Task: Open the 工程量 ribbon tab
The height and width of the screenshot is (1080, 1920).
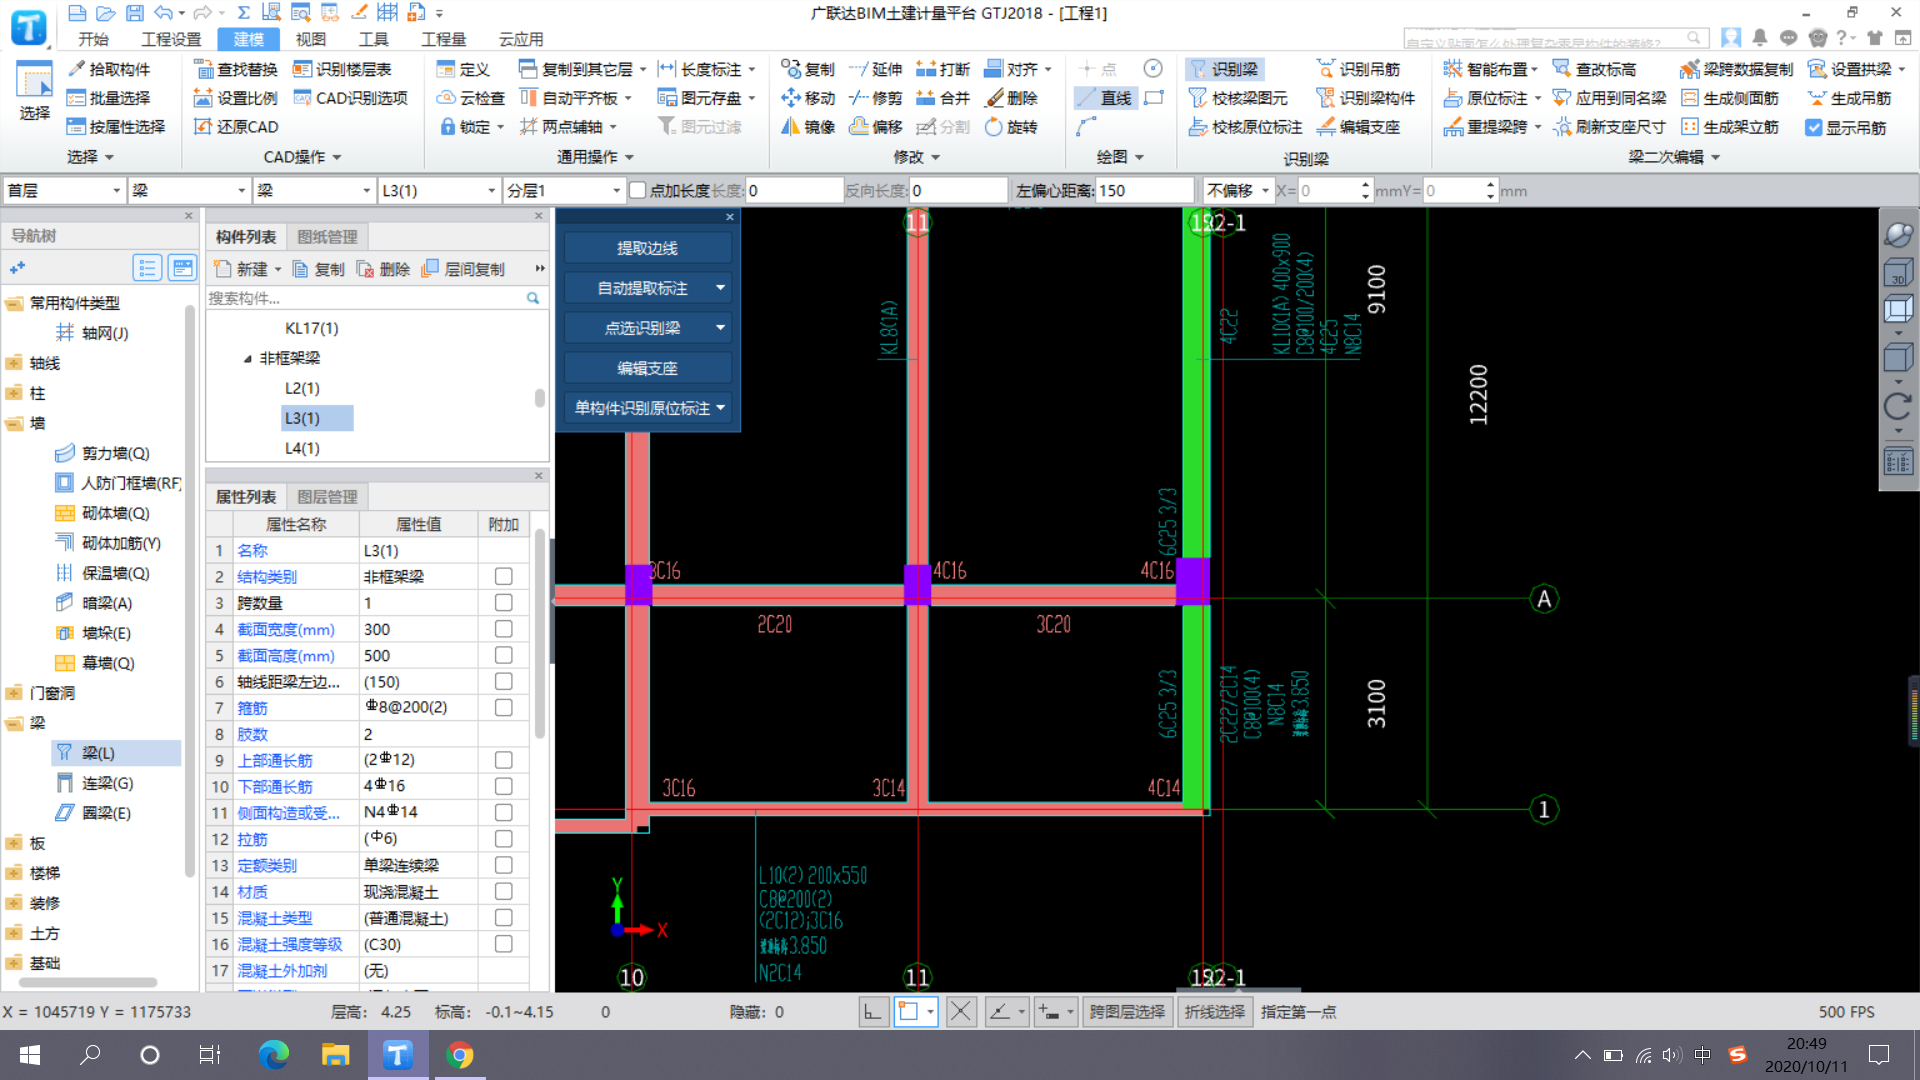Action: [x=444, y=39]
